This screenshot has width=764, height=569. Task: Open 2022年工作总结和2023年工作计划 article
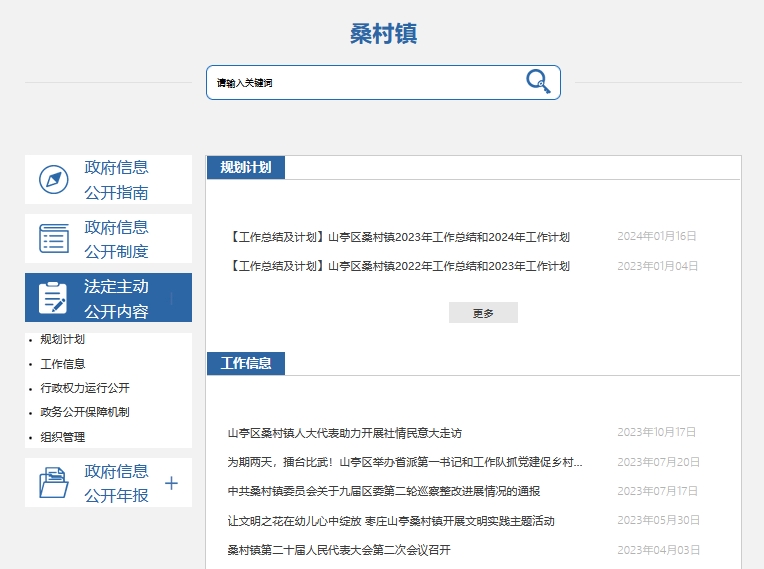[x=399, y=266]
